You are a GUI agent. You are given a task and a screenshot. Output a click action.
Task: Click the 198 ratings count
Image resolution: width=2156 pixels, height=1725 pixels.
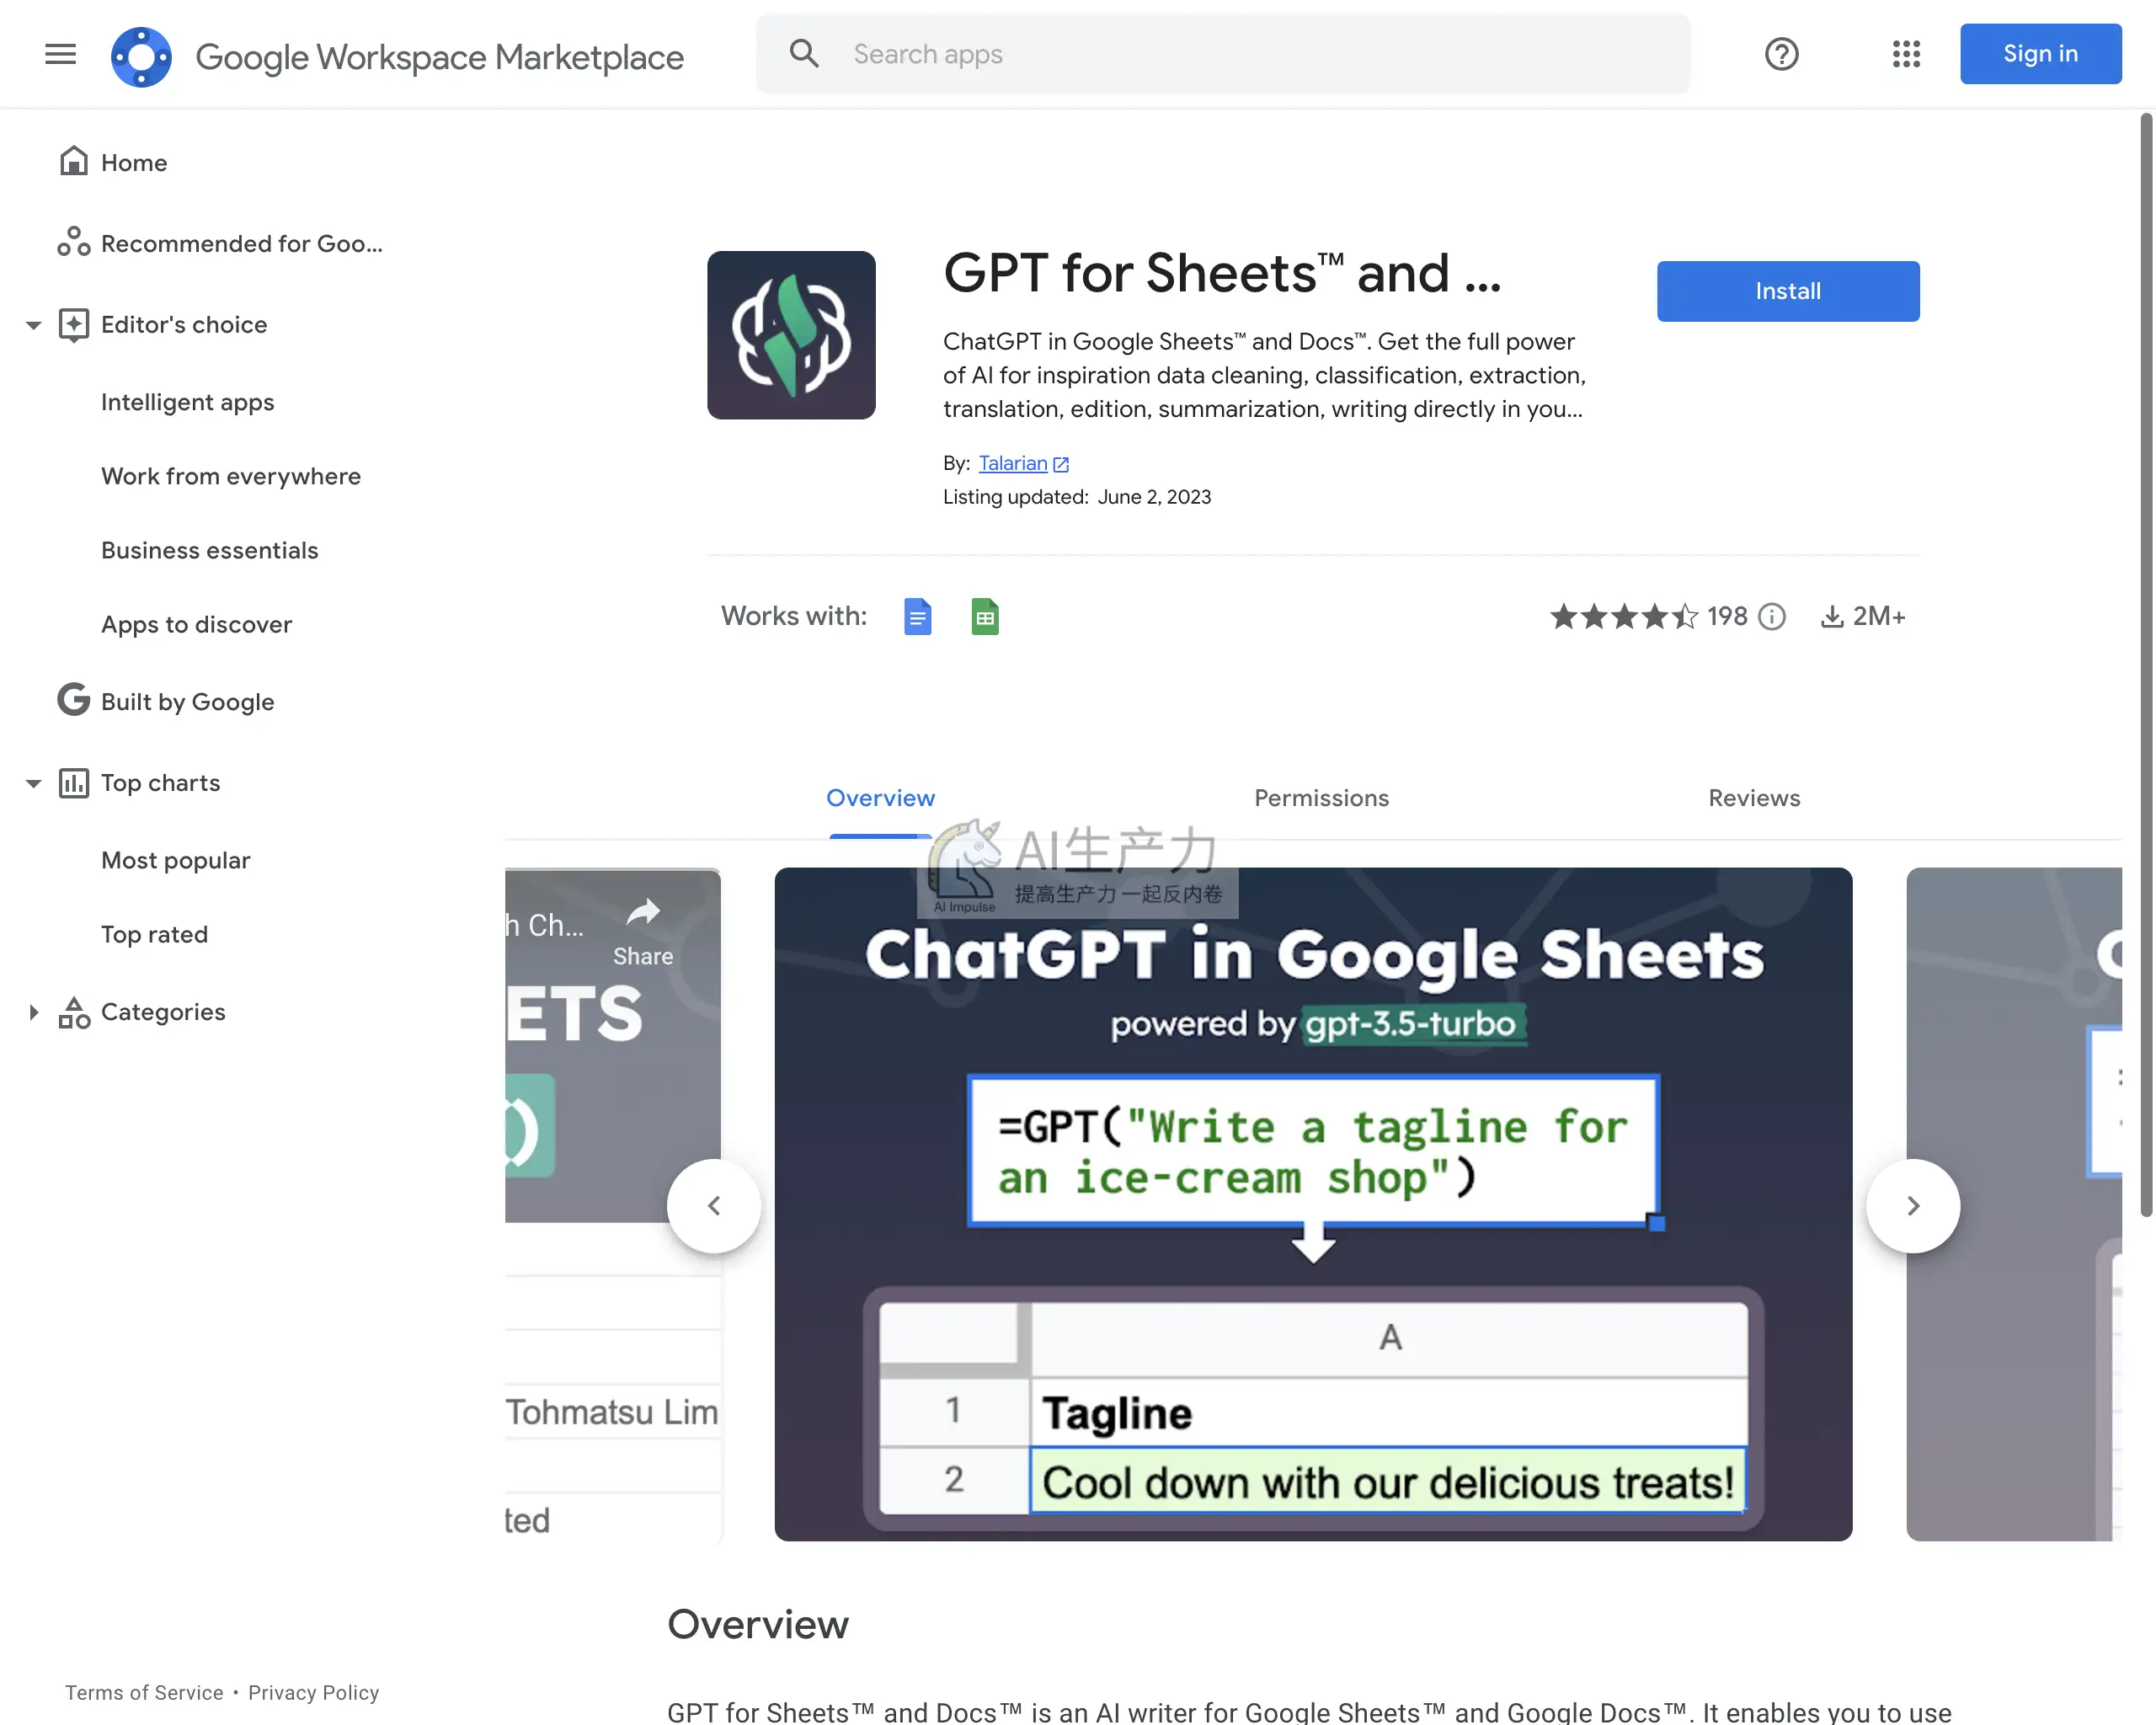pos(1727,616)
